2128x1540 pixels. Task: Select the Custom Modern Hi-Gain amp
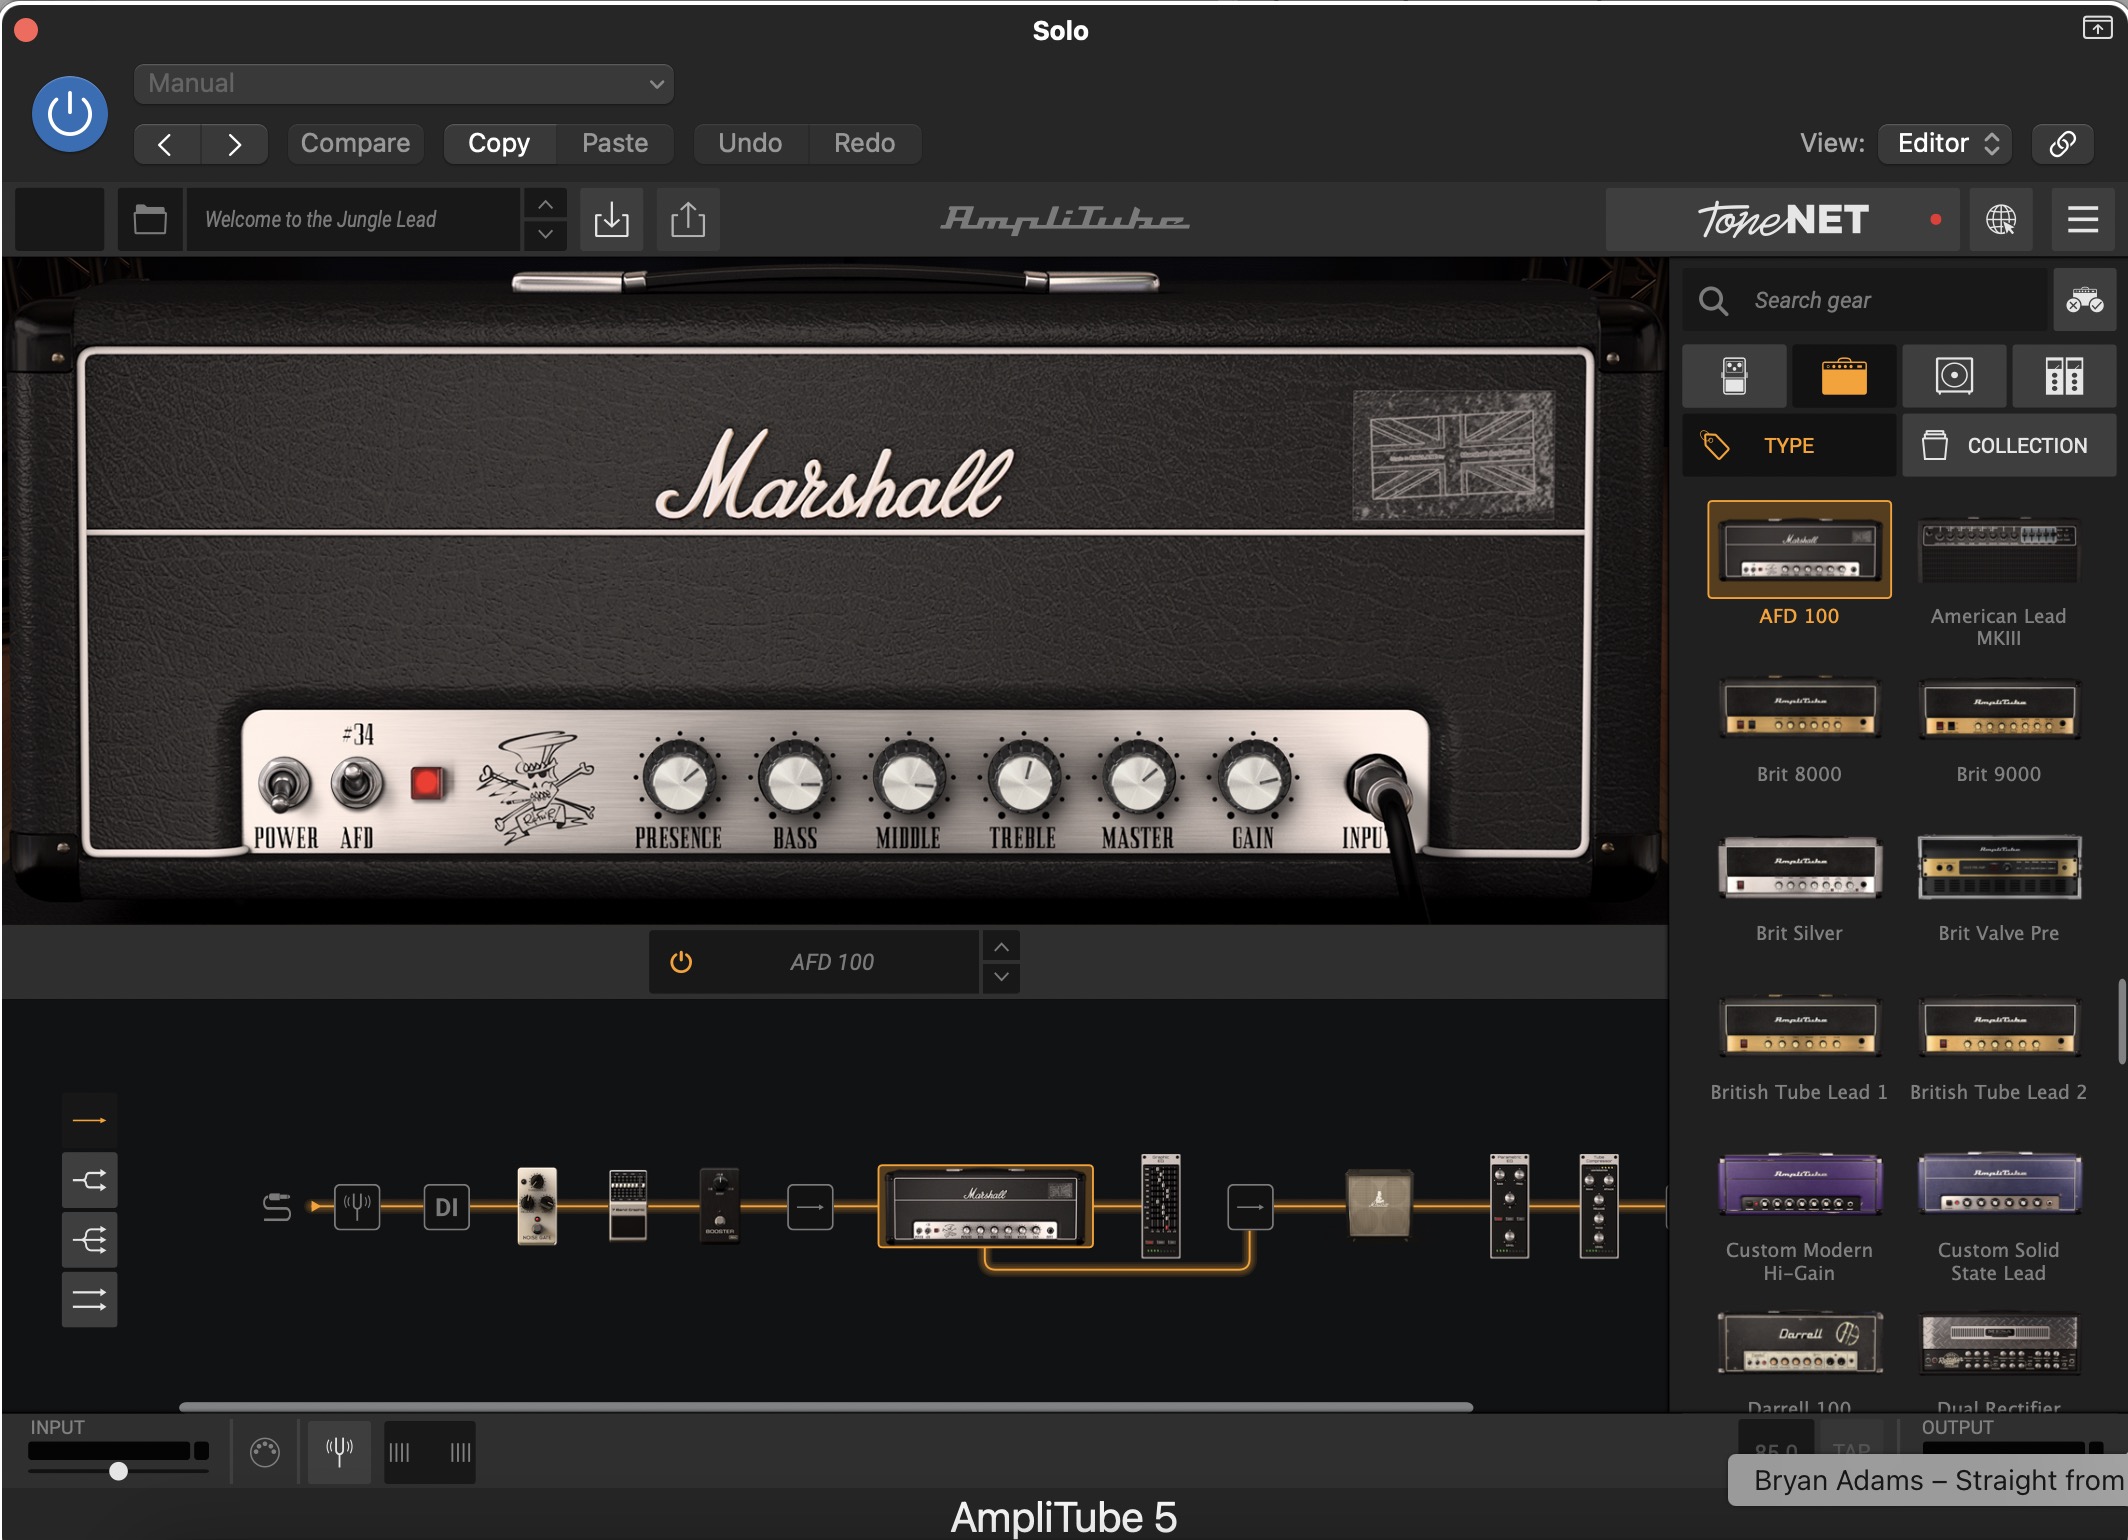tap(1799, 1185)
